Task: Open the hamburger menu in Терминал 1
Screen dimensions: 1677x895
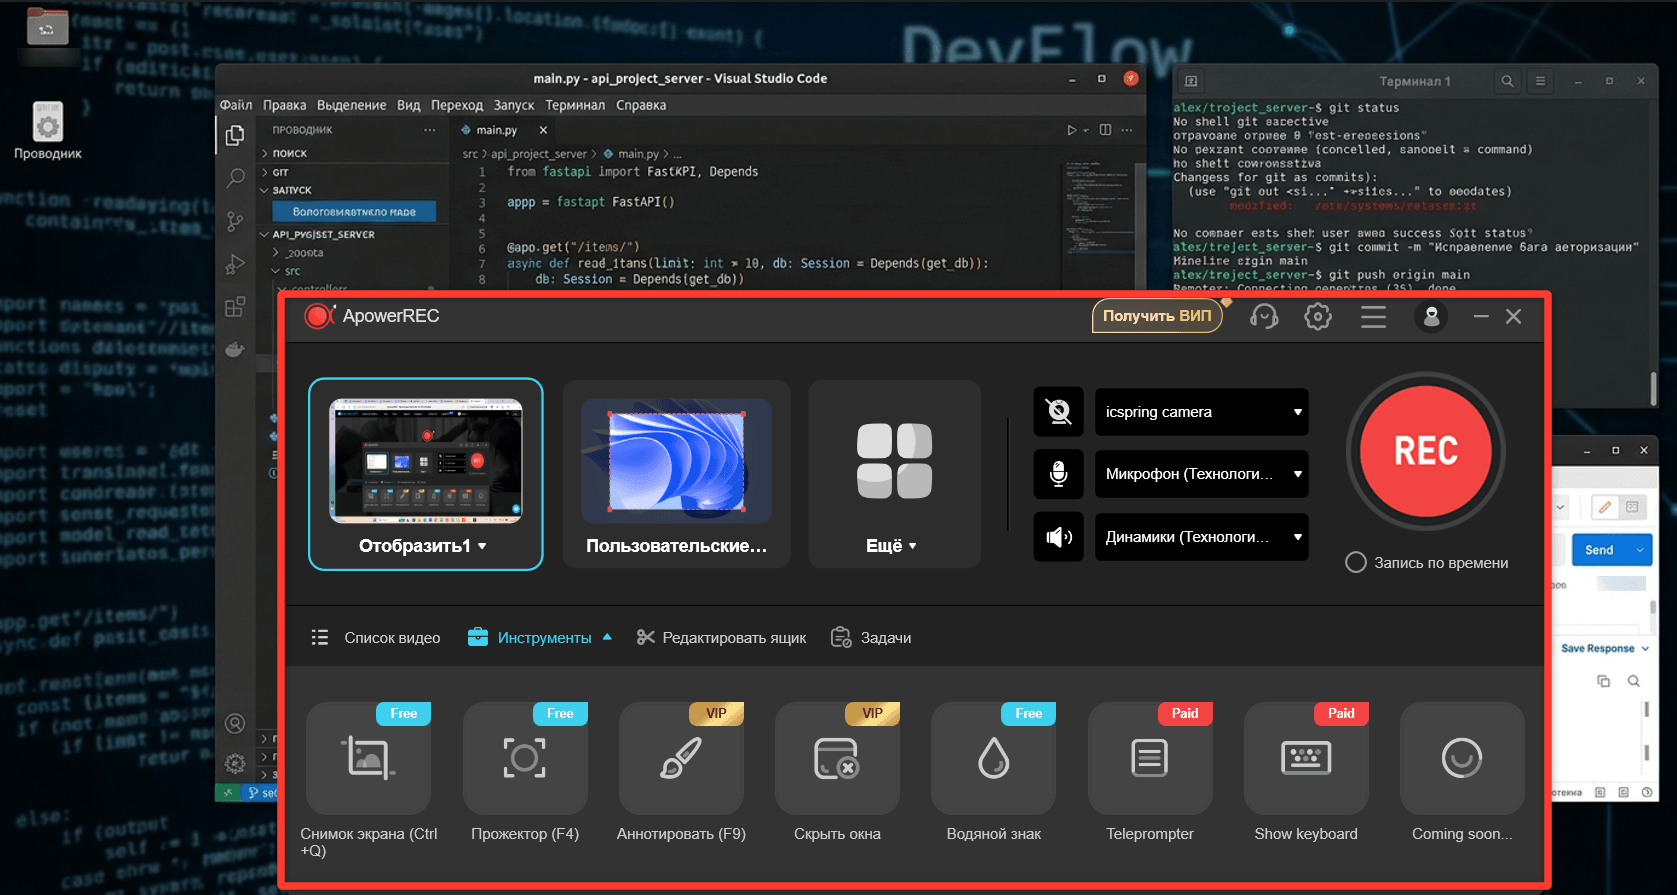Action: click(1540, 81)
